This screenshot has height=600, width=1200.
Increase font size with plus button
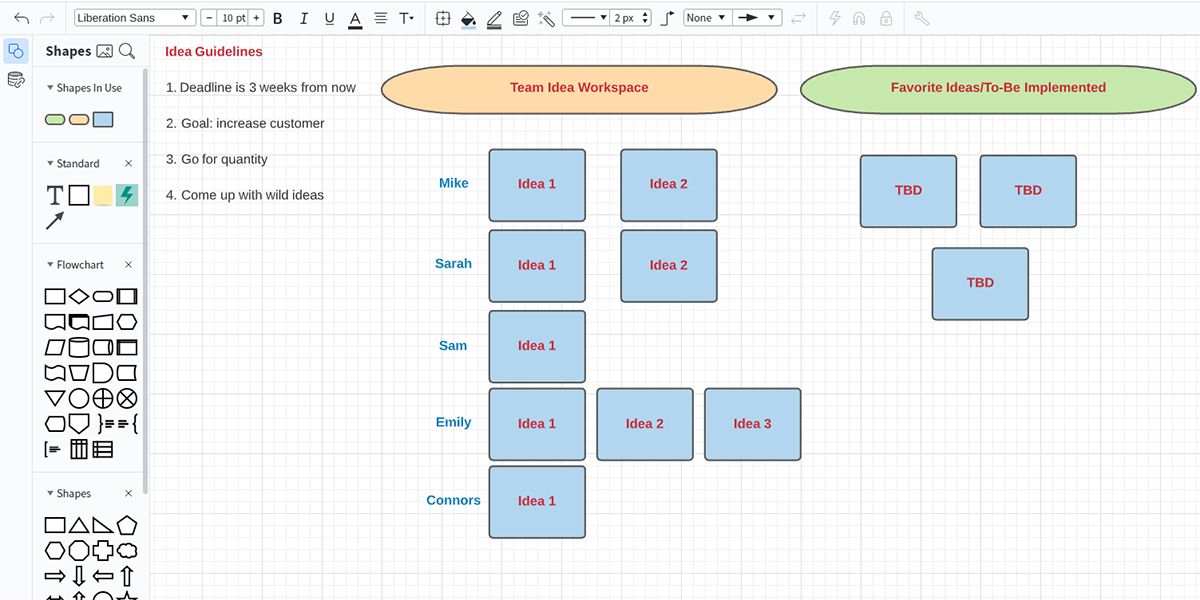256,18
